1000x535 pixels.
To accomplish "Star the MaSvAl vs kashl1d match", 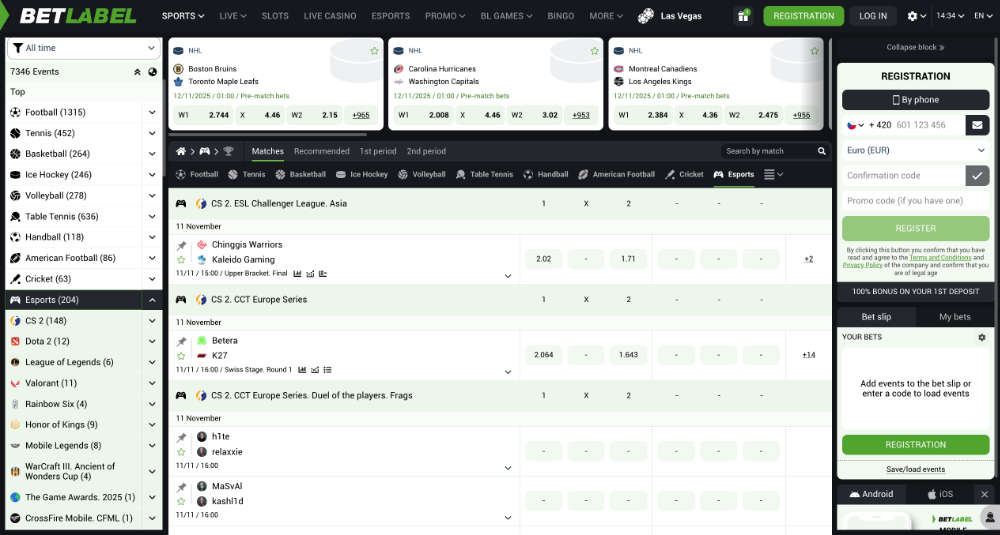I will click(181, 501).
